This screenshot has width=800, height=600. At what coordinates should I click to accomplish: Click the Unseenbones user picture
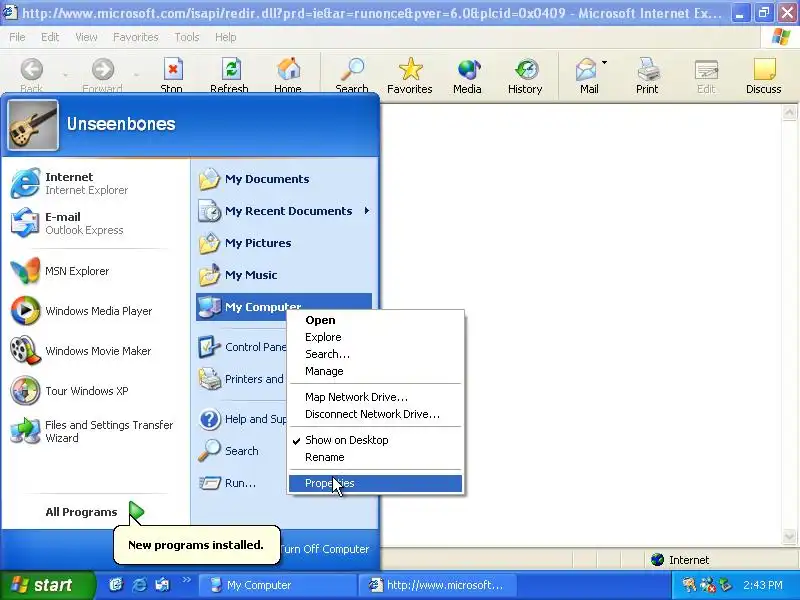point(33,126)
